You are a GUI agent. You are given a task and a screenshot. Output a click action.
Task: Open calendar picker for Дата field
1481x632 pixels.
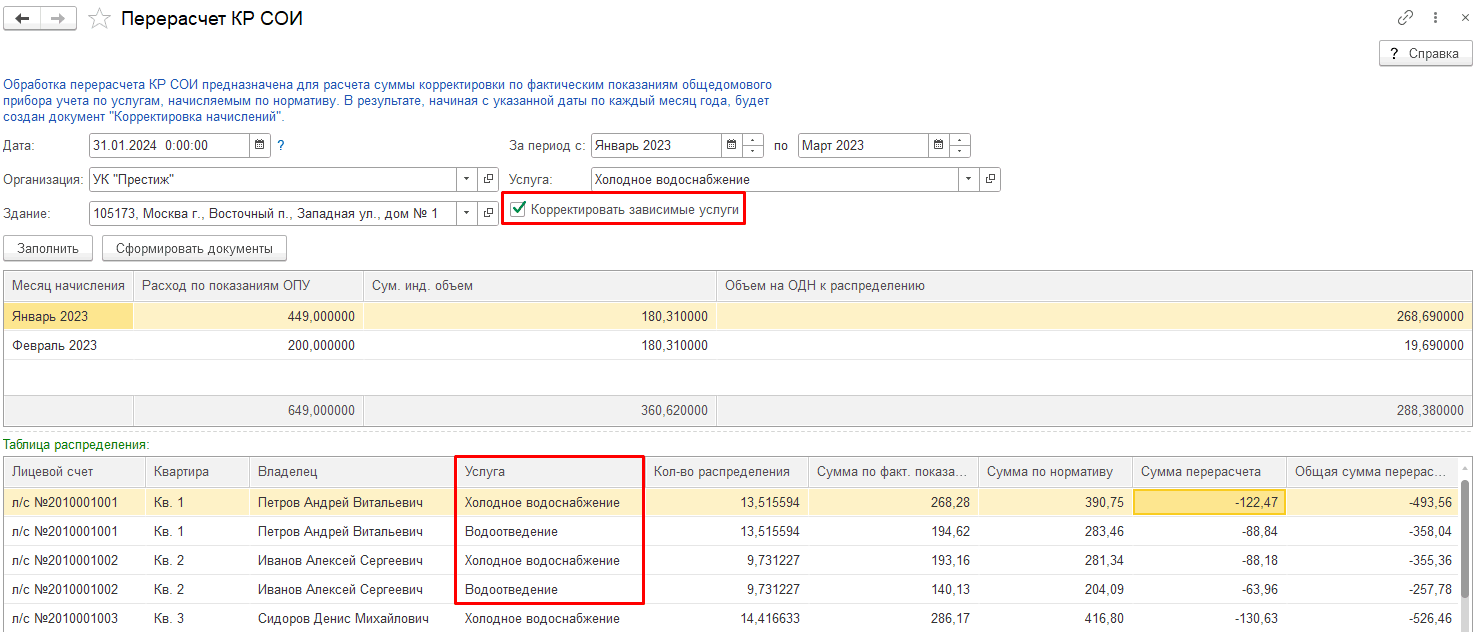pyautogui.click(x=260, y=145)
